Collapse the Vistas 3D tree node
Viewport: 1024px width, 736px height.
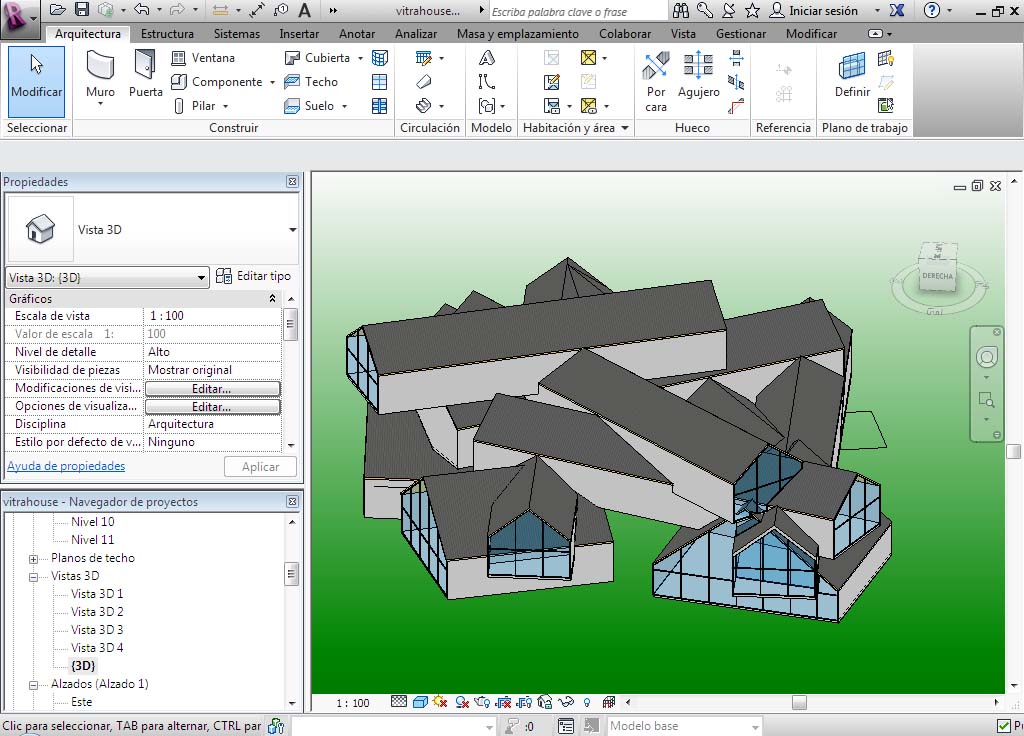(33, 577)
